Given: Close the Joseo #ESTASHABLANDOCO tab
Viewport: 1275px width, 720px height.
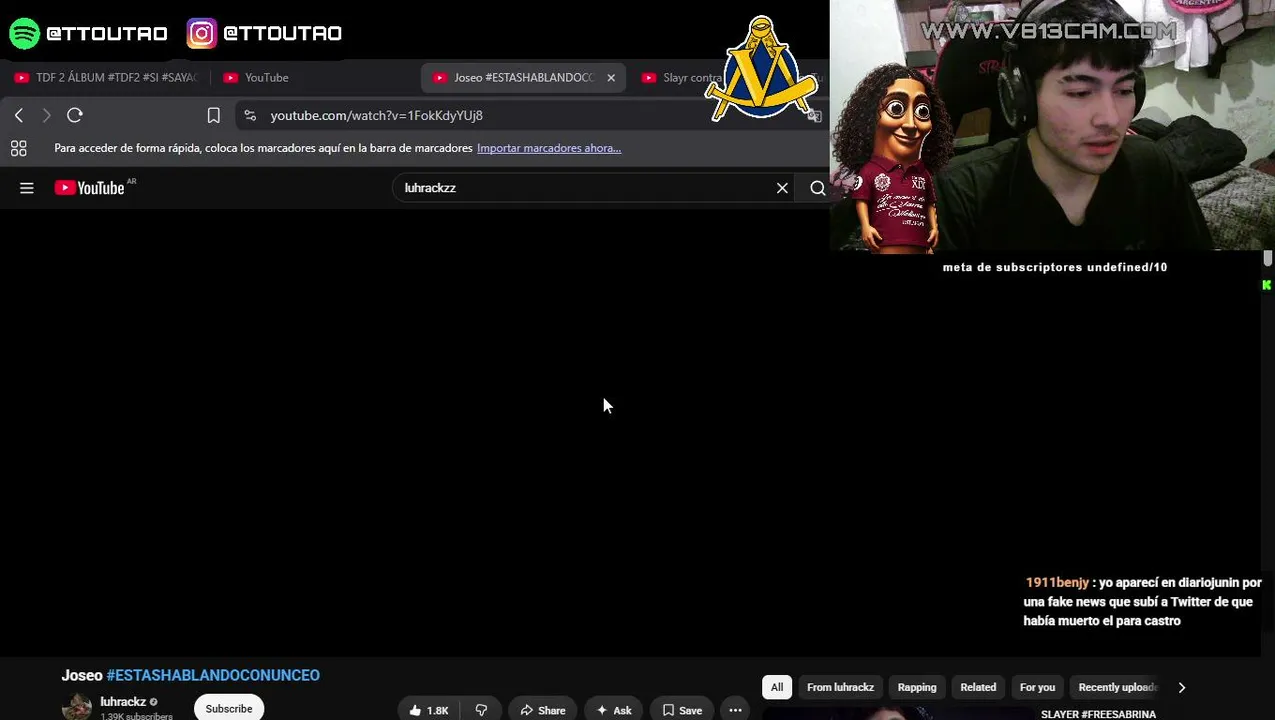Looking at the screenshot, I should (611, 78).
